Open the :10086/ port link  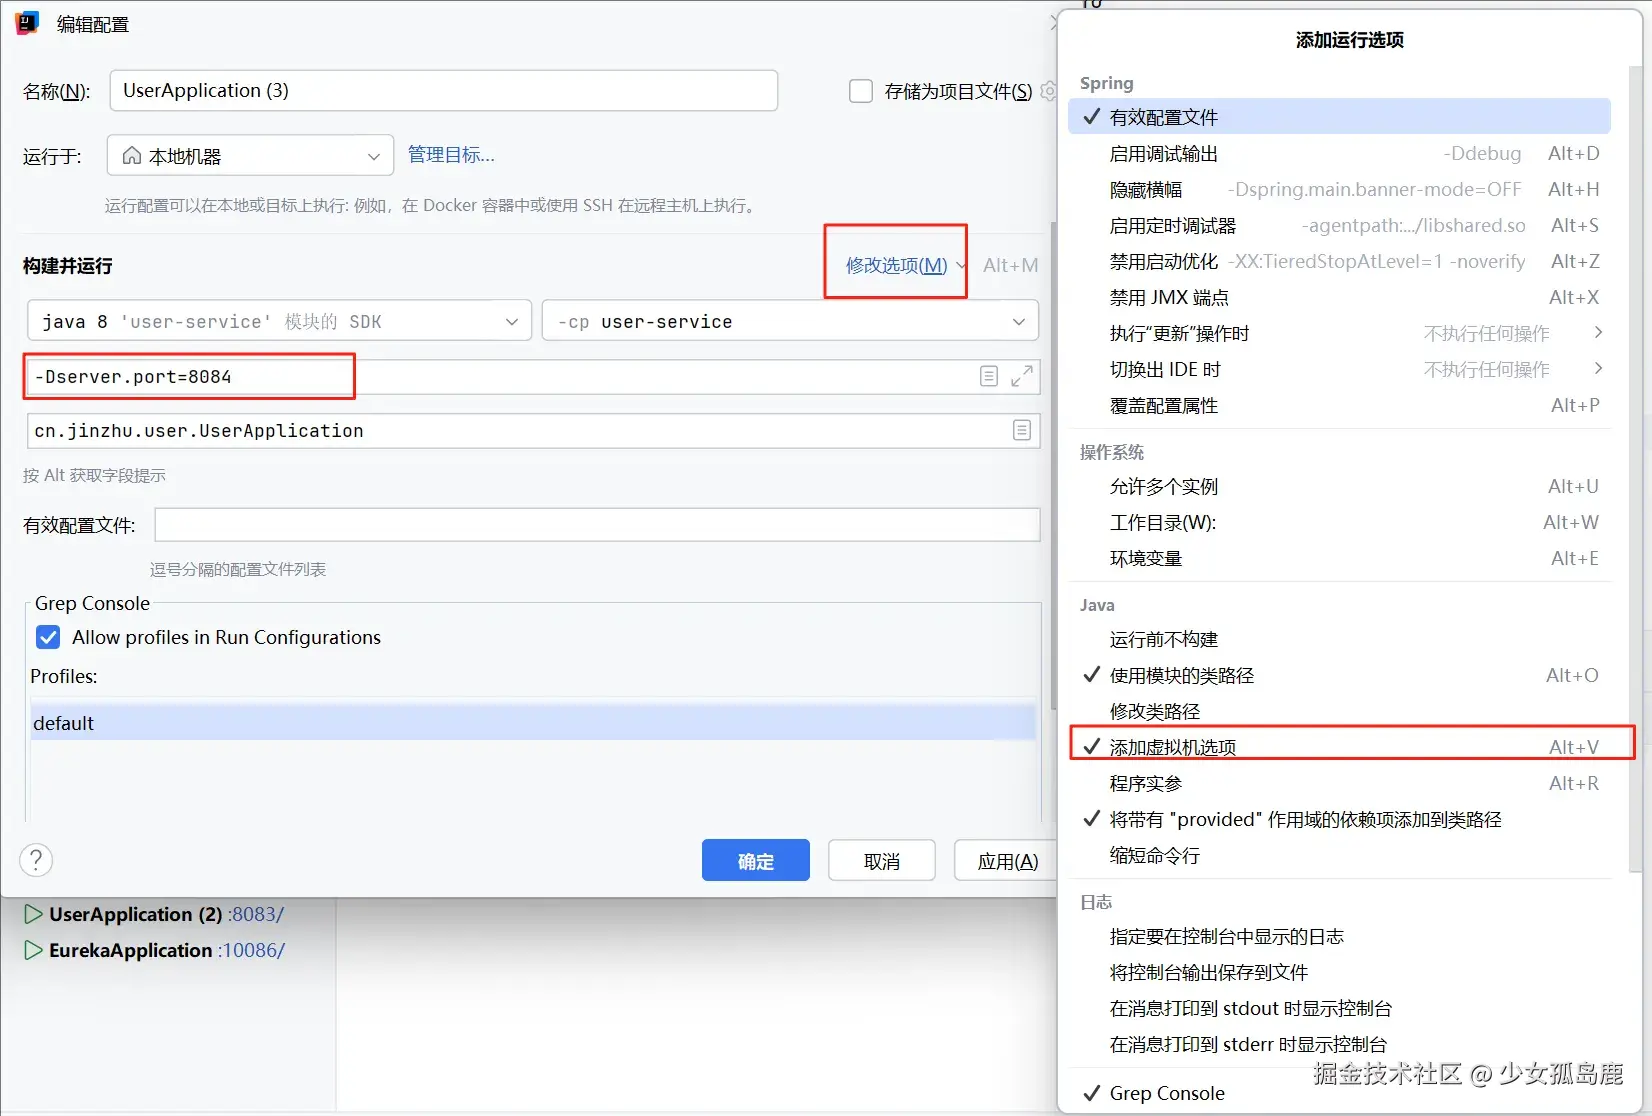251,950
